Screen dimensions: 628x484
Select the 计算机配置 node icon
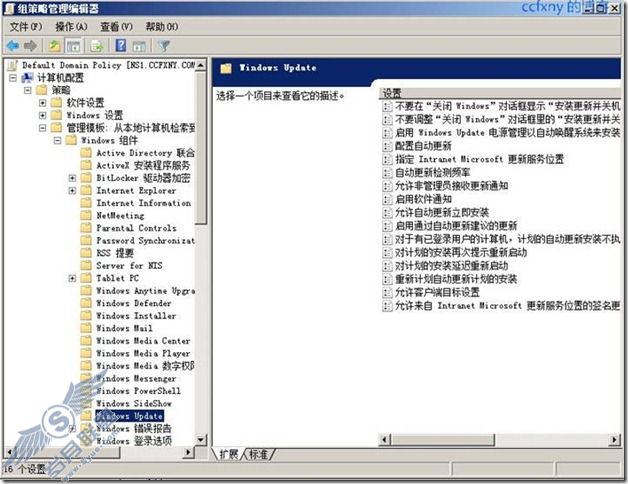pyautogui.click(x=27, y=78)
